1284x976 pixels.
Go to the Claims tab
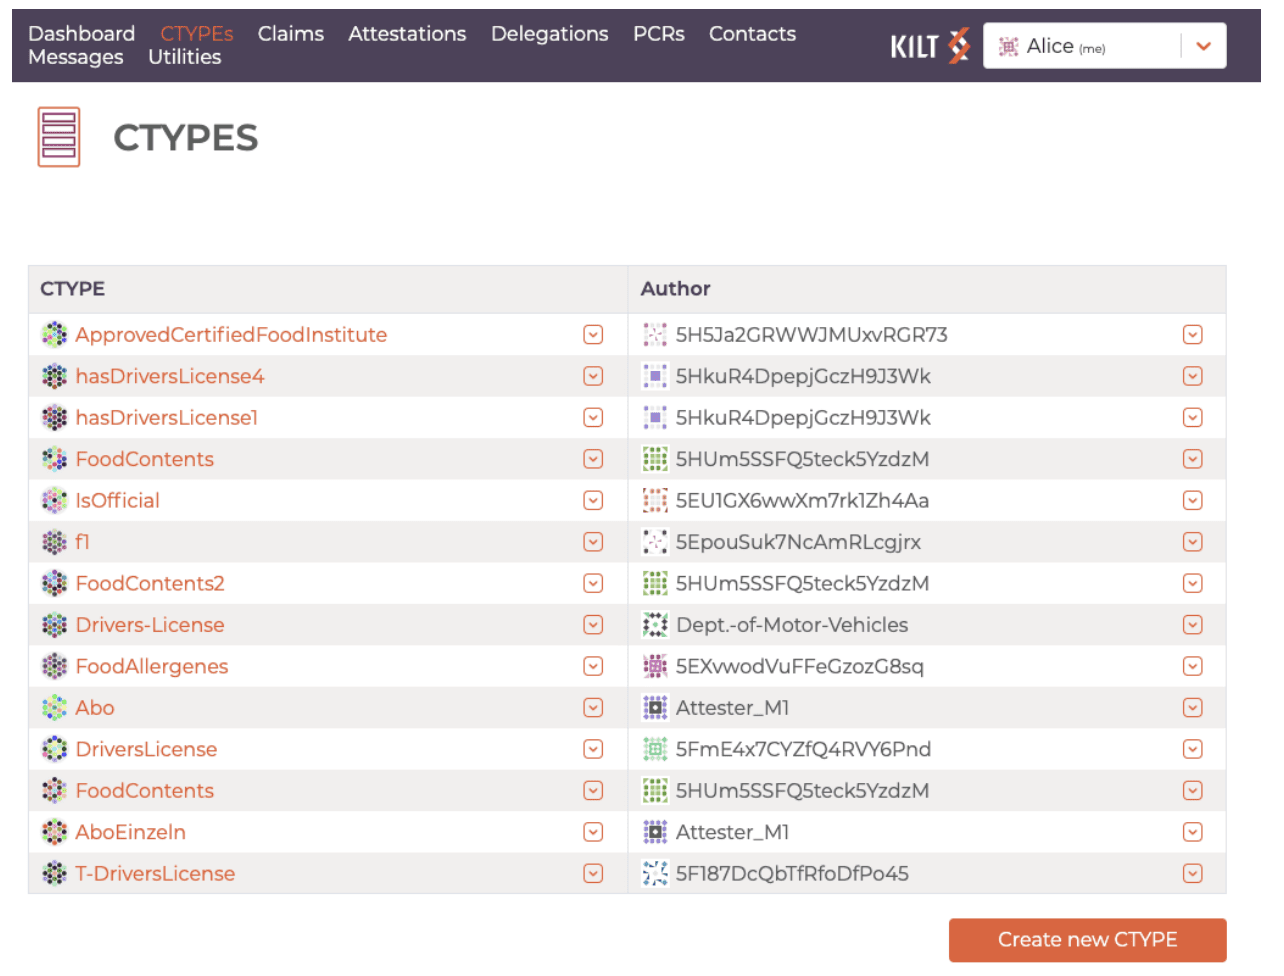pos(290,34)
